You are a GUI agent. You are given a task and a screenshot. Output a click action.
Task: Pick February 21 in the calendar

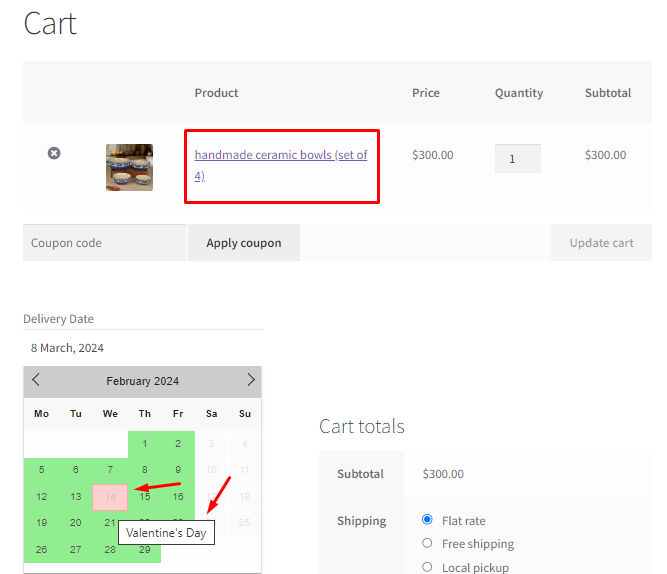point(109,523)
